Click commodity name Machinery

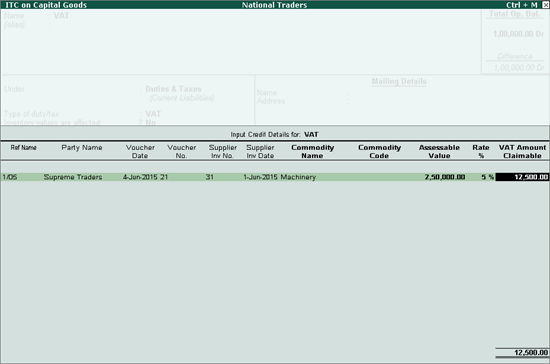tap(298, 177)
